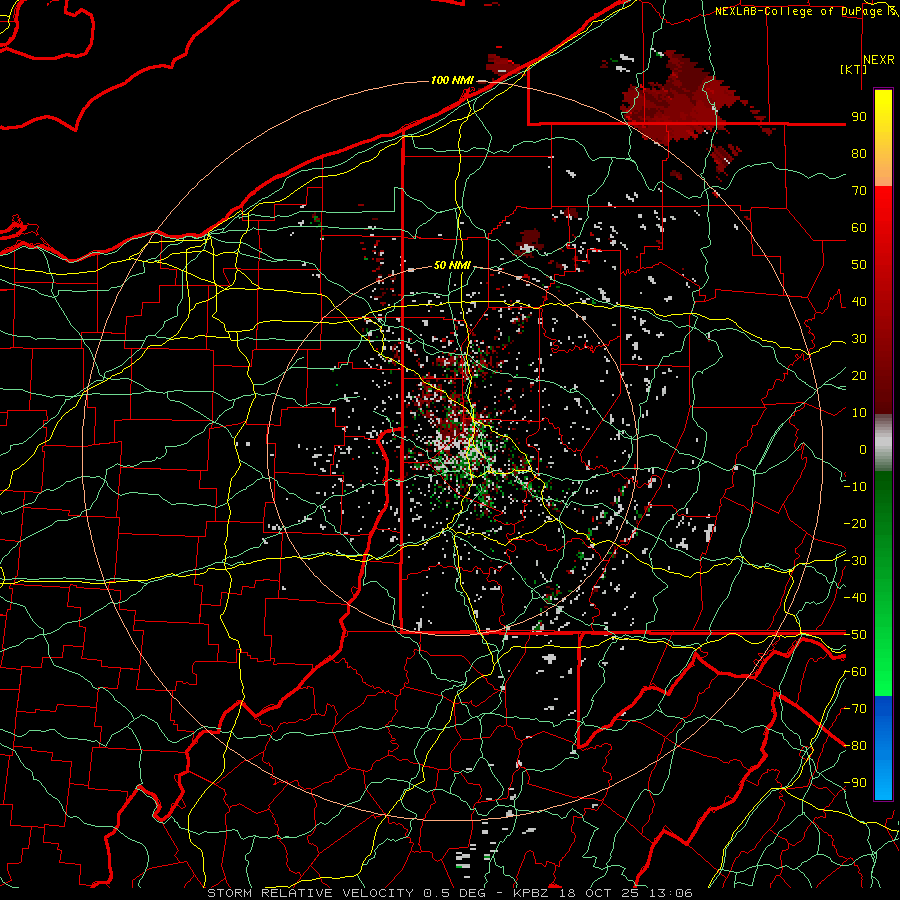Select the 70 value on the velocity scale
This screenshot has width=900, height=900.
click(859, 191)
